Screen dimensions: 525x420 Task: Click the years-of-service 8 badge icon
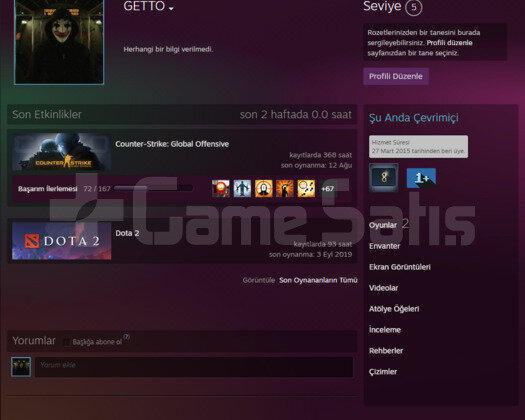(384, 178)
